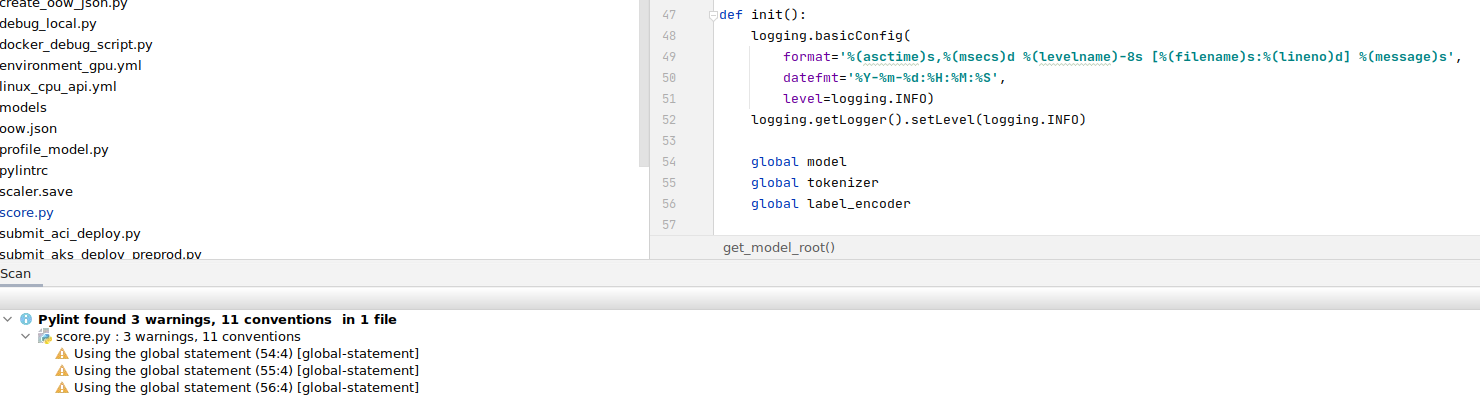Screen dimensions: 1480x408
Task: Select environment_gpu.yml in the file list
Action: point(70,65)
